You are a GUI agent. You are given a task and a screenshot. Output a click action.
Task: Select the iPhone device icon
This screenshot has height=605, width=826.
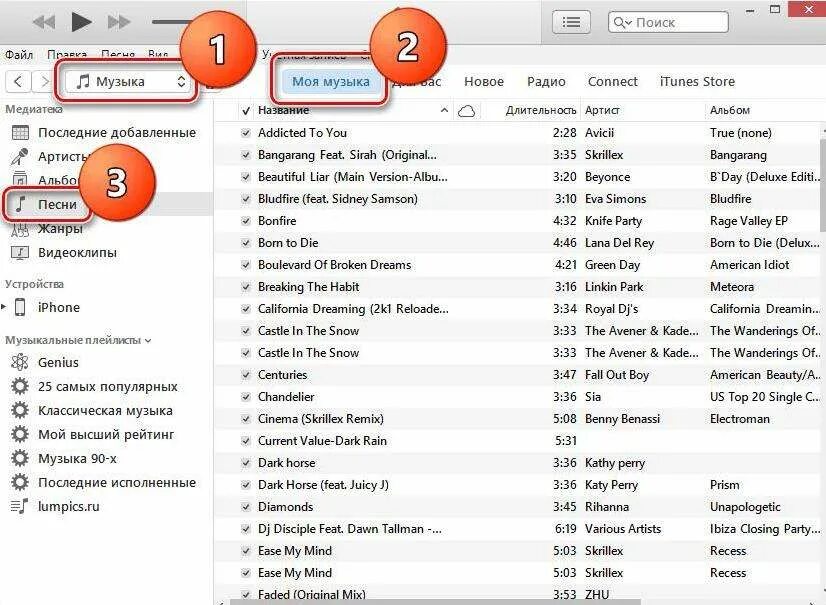20,307
